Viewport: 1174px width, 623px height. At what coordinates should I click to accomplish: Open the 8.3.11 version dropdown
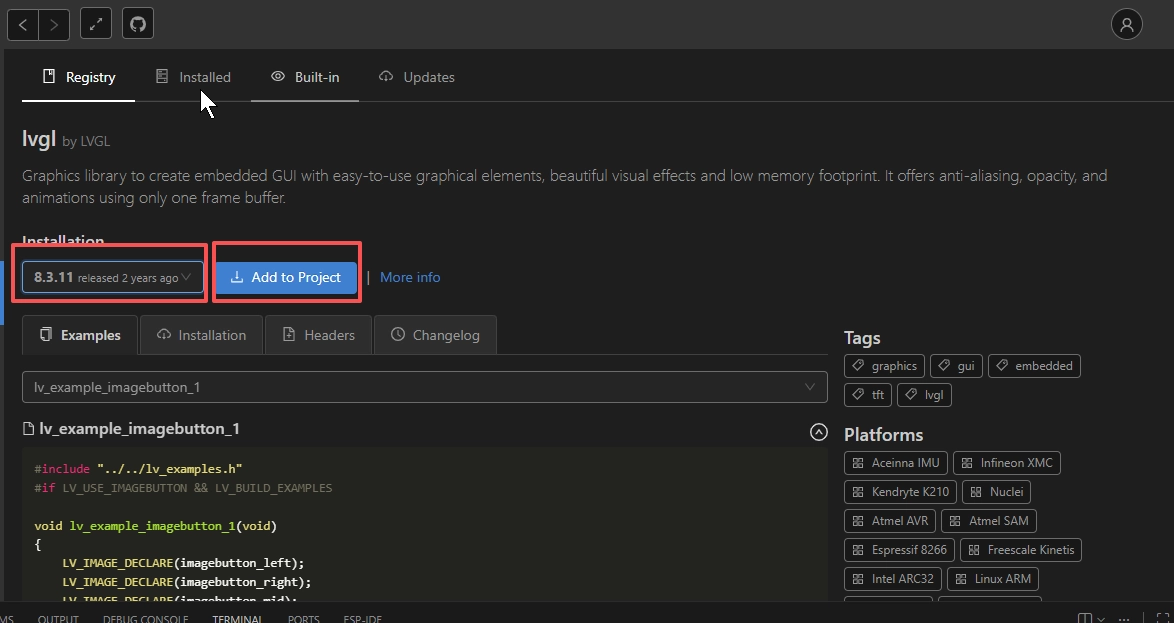tap(112, 277)
